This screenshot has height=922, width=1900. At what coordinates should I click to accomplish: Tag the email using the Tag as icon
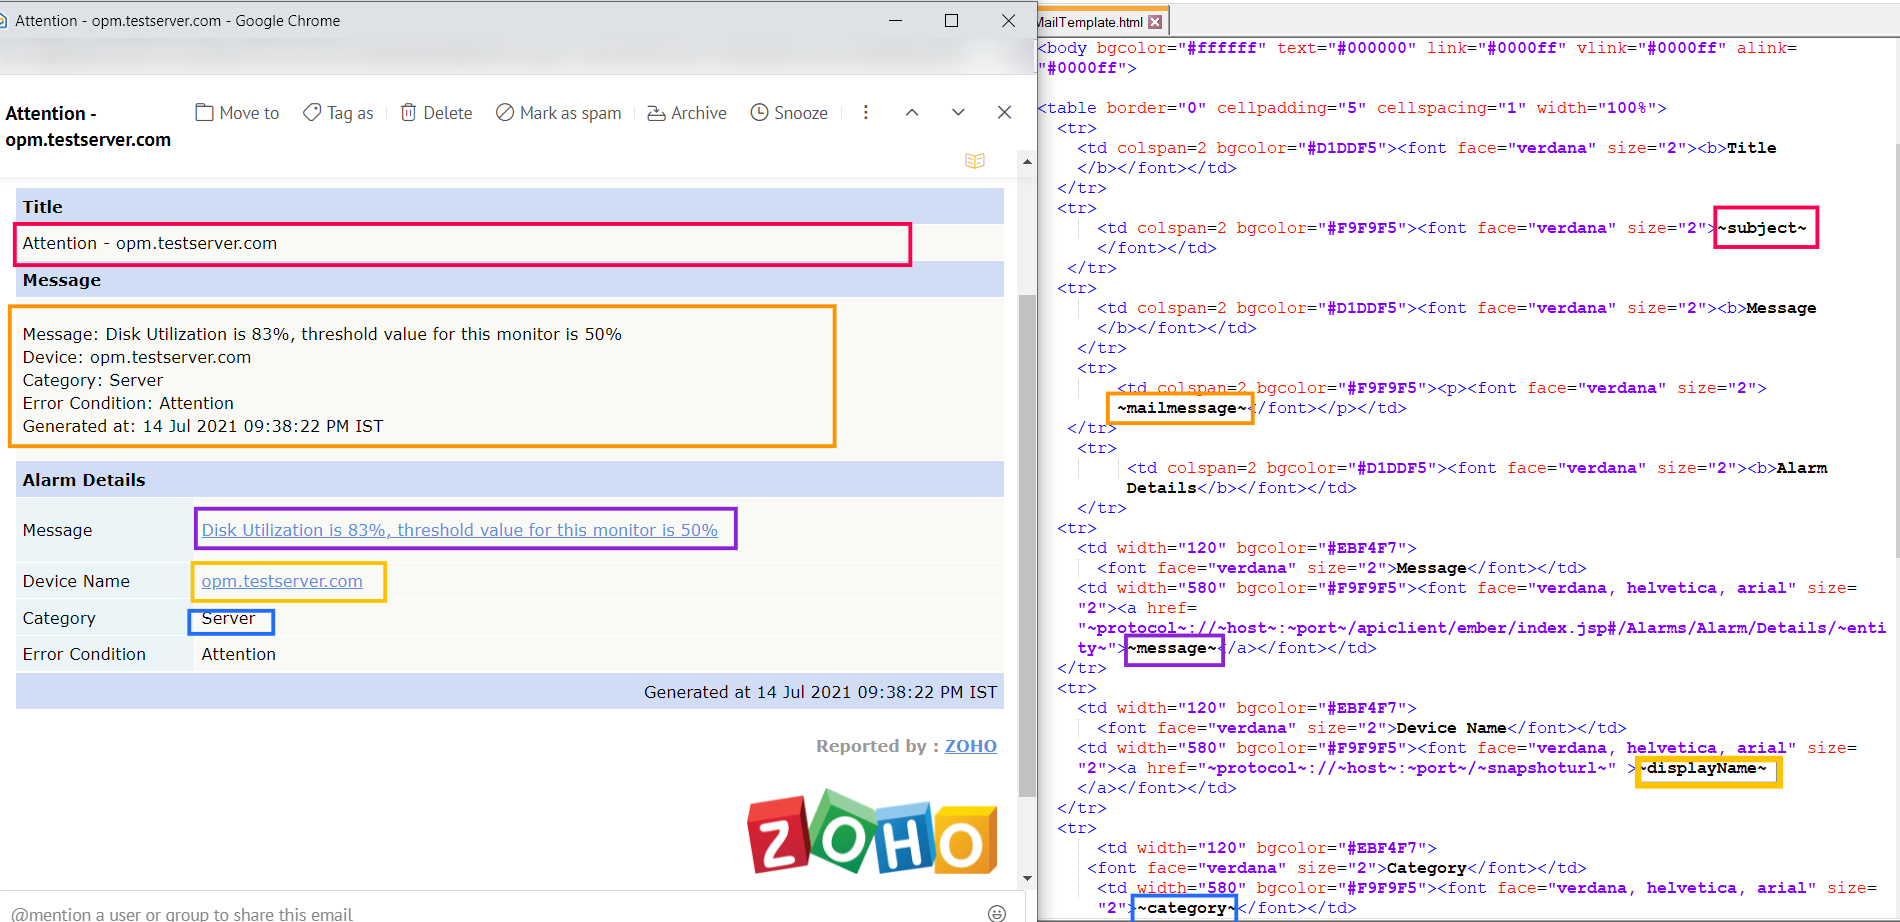pos(337,112)
